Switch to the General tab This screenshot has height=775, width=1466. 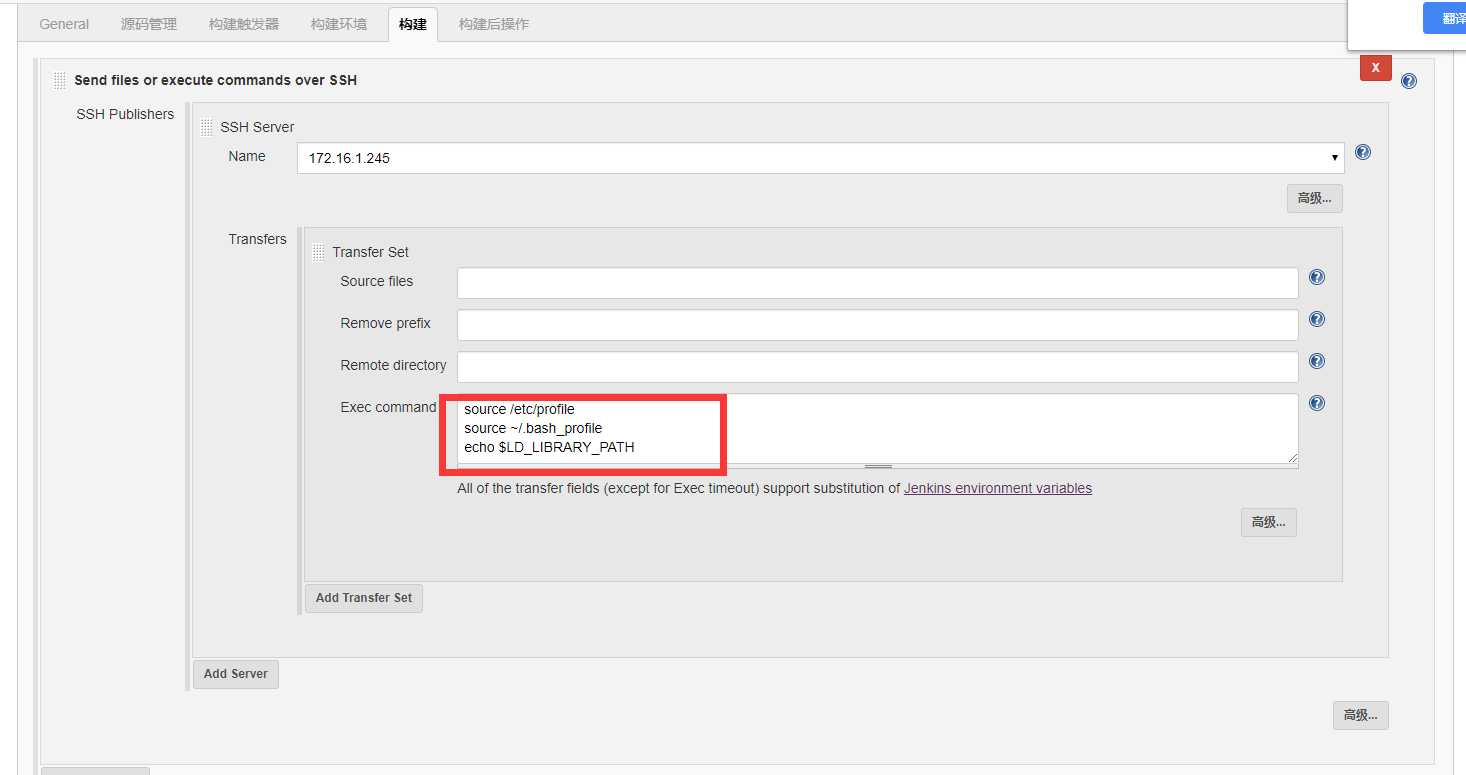click(x=64, y=24)
